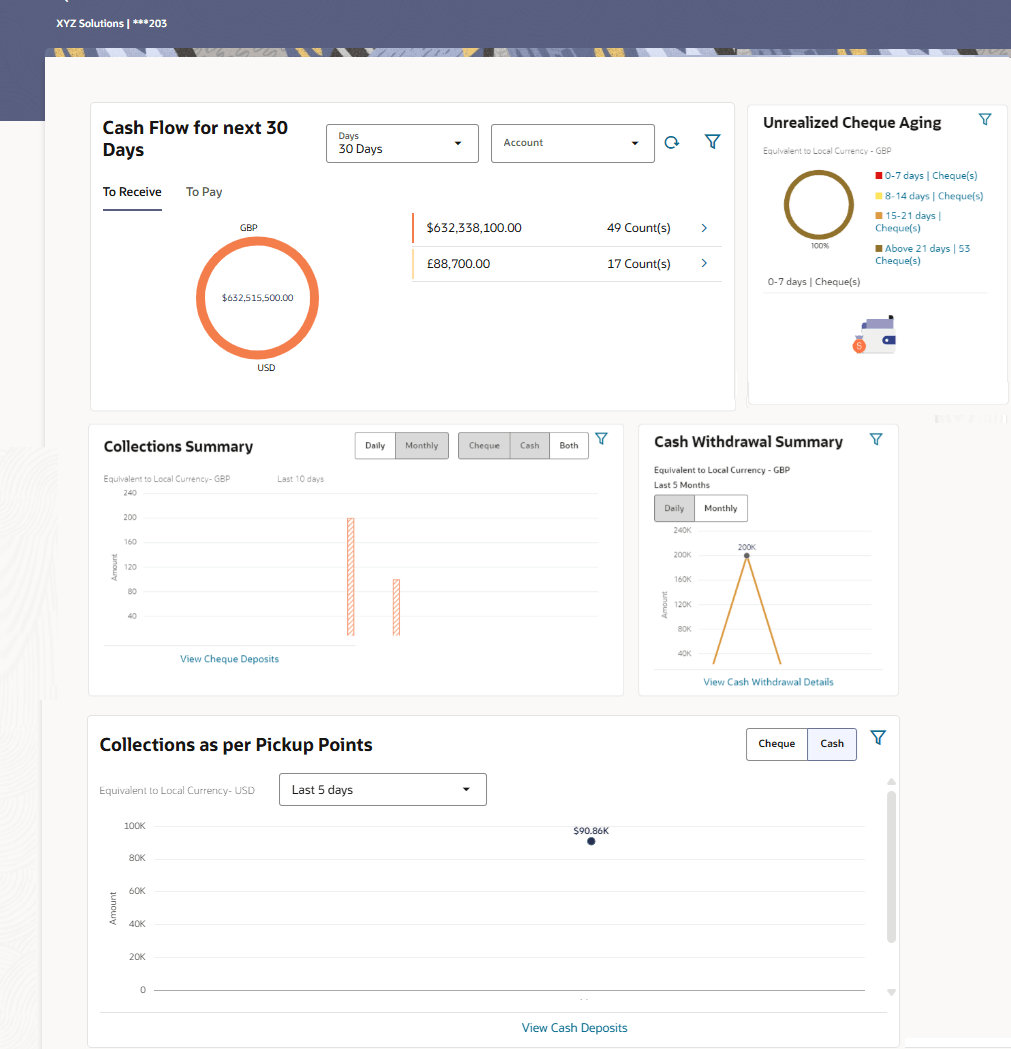Select Both in Collections Summary

569,446
